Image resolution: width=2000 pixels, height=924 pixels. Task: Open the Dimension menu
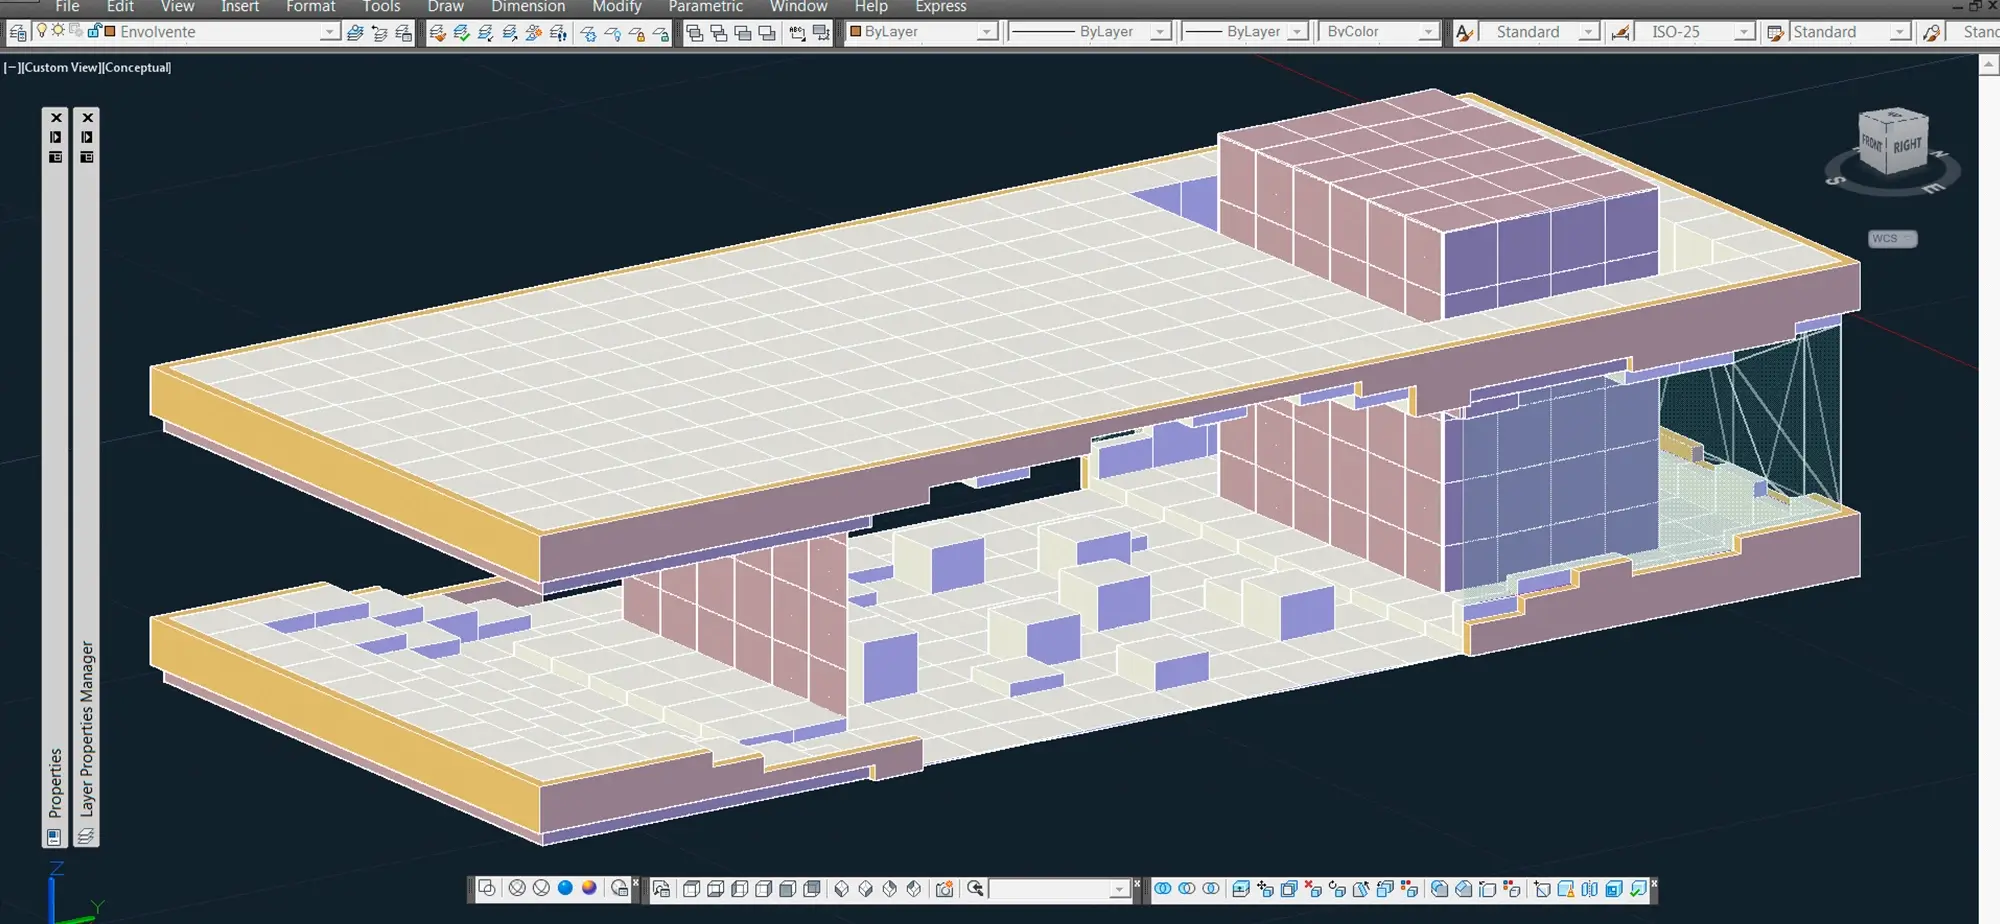[x=527, y=7]
